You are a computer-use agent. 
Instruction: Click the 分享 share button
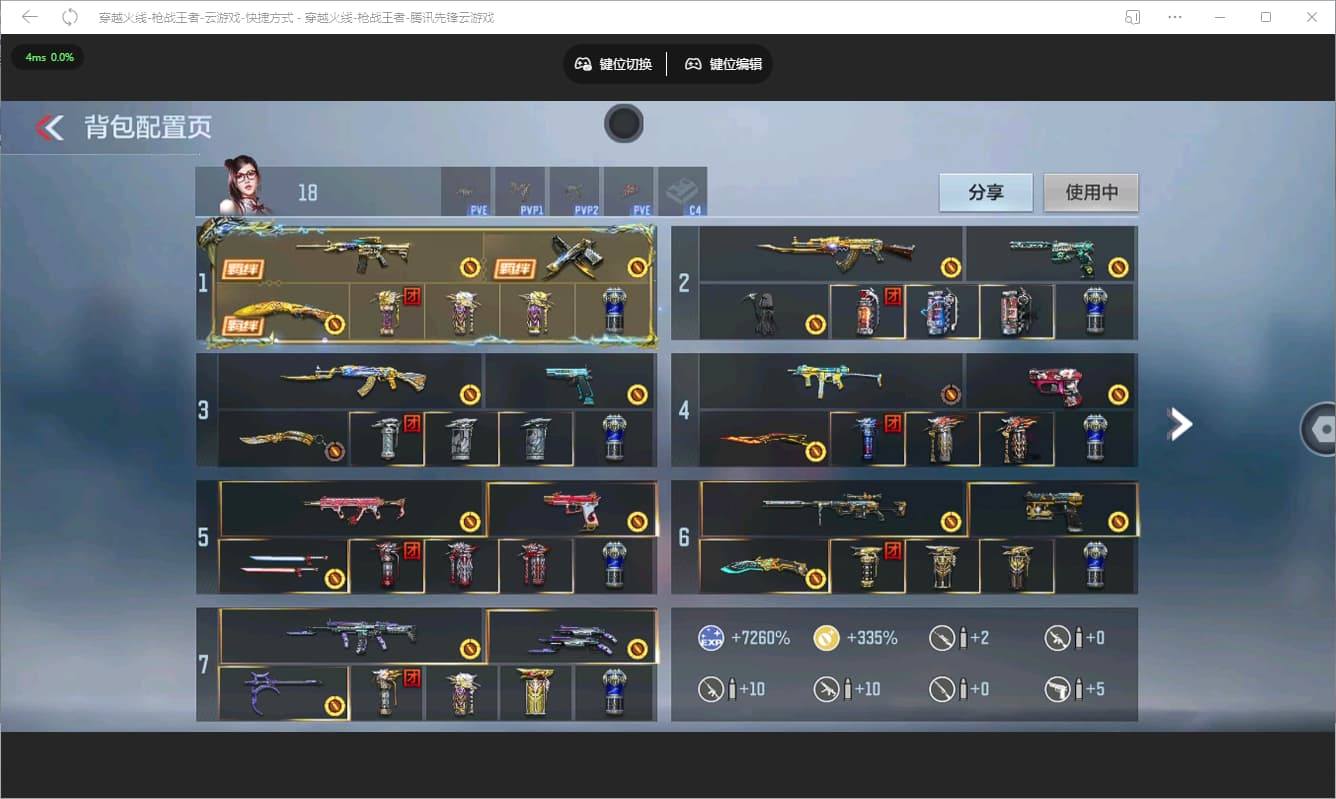[986, 192]
